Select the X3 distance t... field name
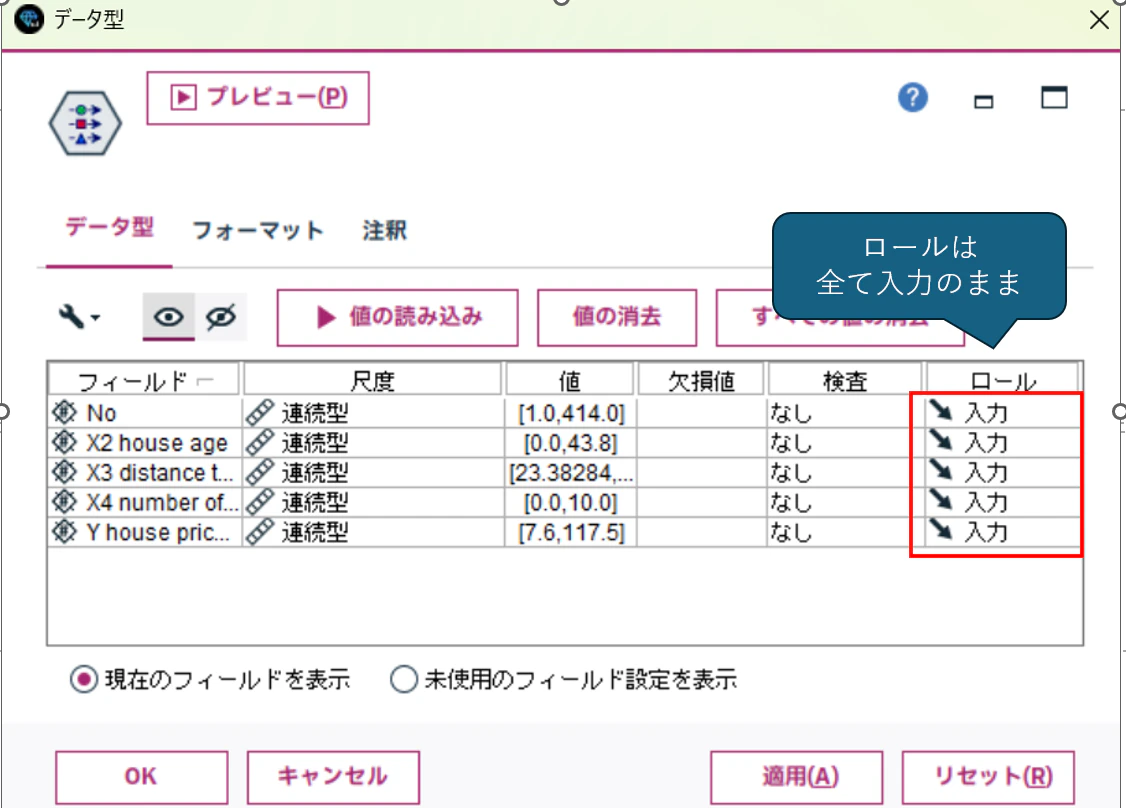The image size is (1126, 808). click(160, 473)
